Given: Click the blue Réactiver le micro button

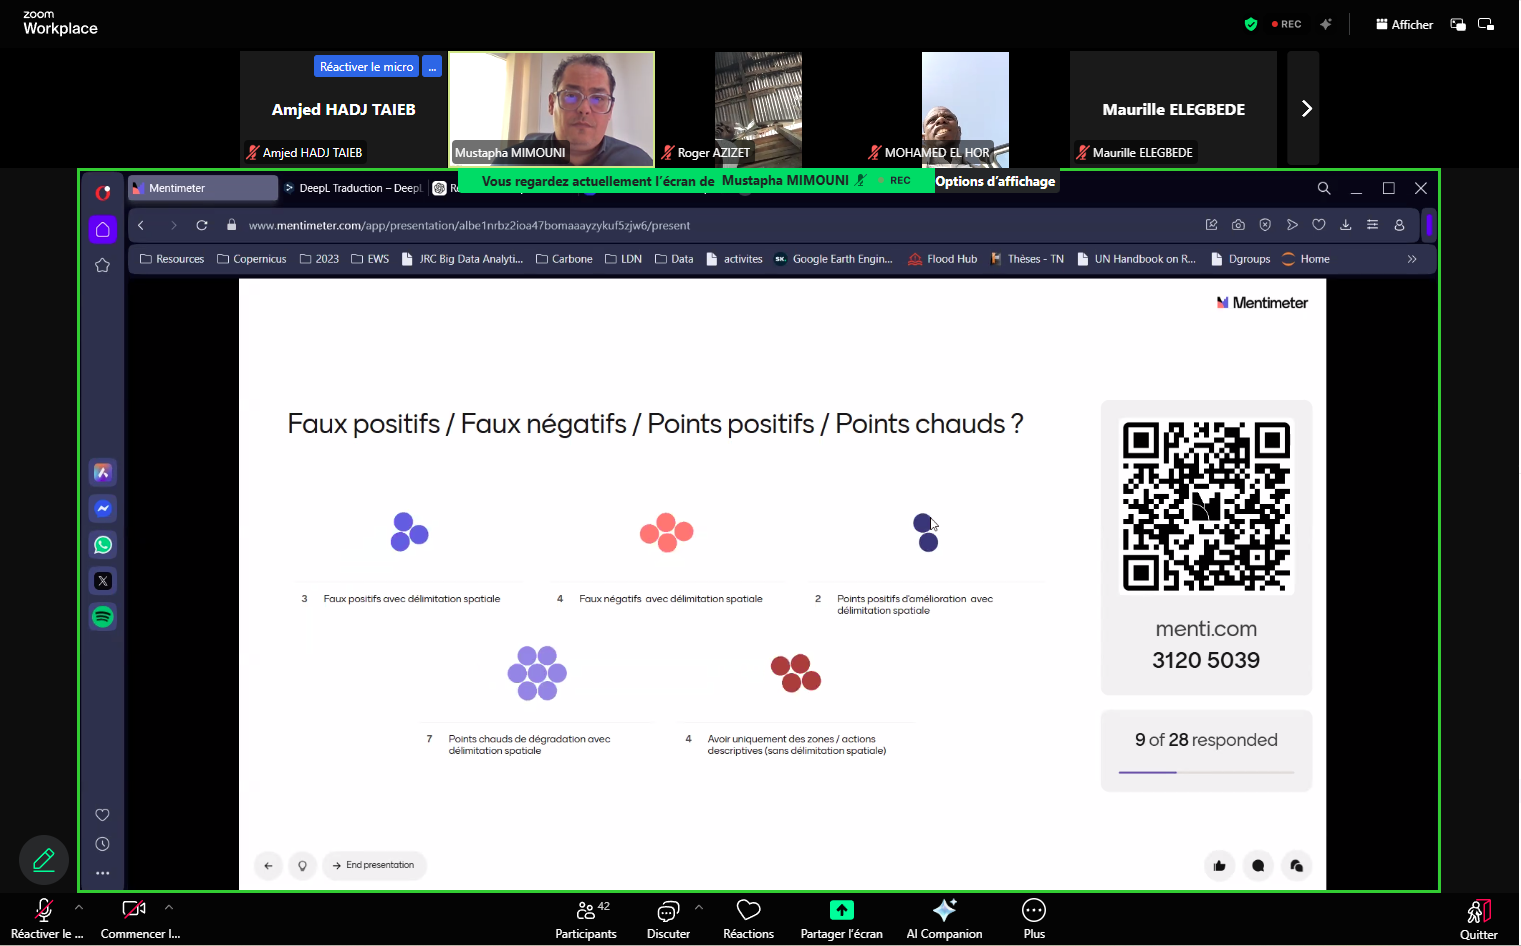Looking at the screenshot, I should pos(366,67).
